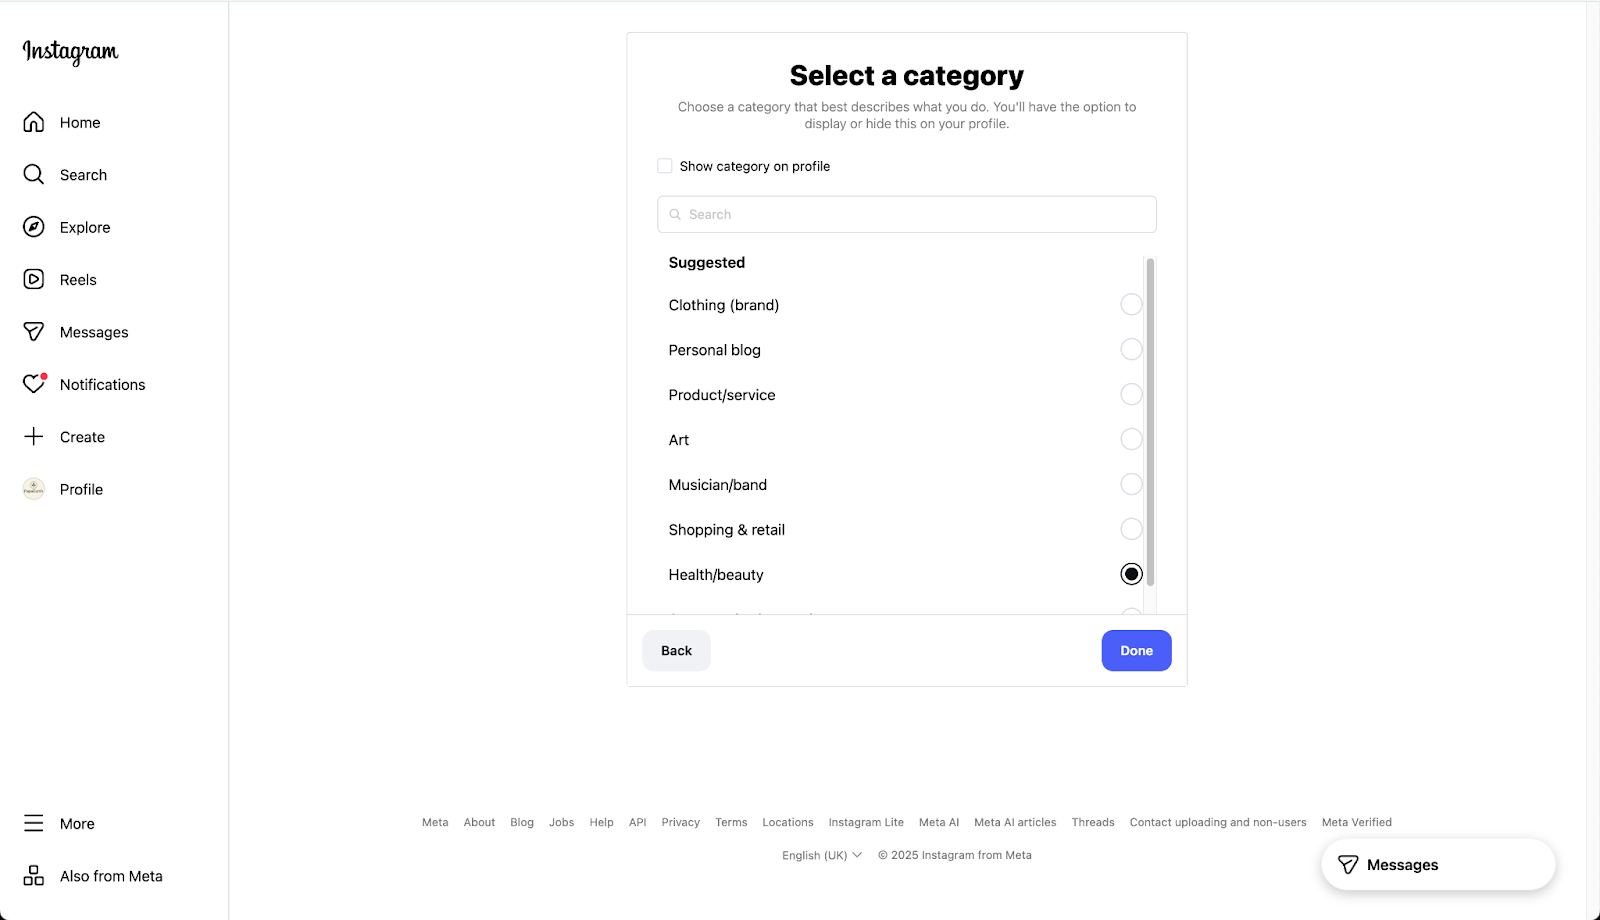Image resolution: width=1600 pixels, height=920 pixels.
Task: Click the category Search field
Action: click(907, 215)
